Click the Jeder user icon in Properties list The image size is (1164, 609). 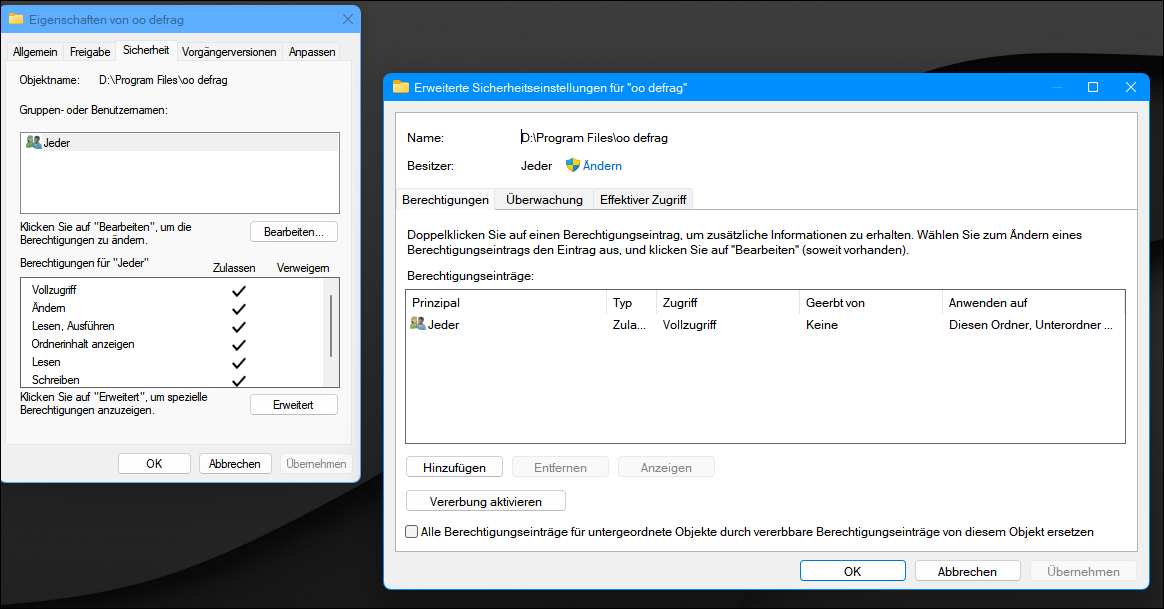pyautogui.click(x=33, y=142)
